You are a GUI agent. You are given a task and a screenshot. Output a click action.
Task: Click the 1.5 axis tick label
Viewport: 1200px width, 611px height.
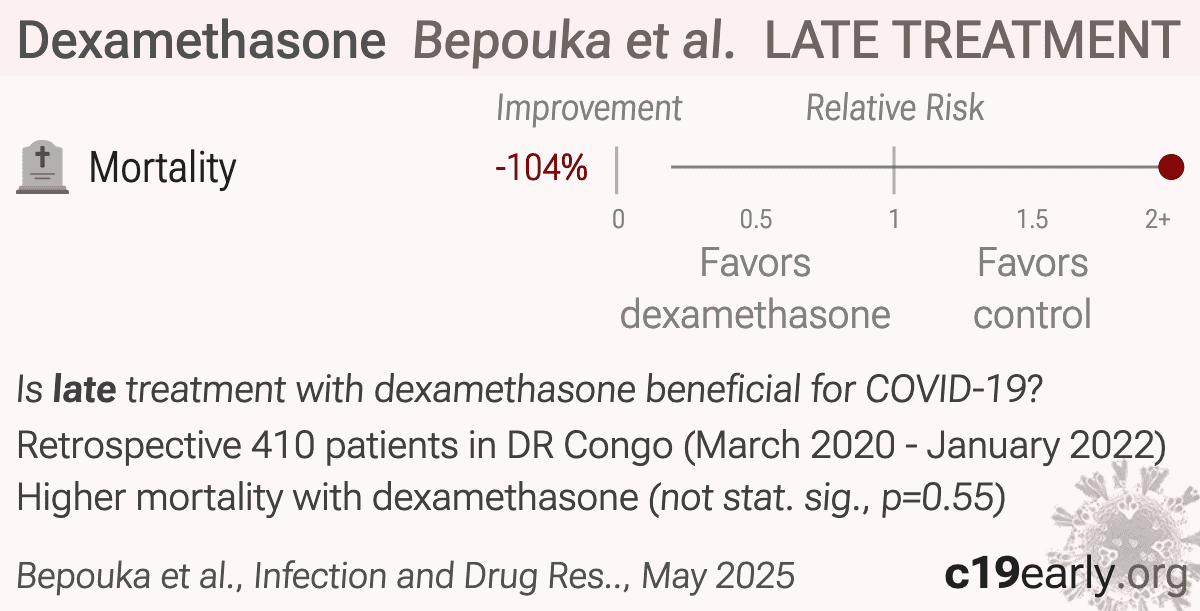(x=1032, y=219)
